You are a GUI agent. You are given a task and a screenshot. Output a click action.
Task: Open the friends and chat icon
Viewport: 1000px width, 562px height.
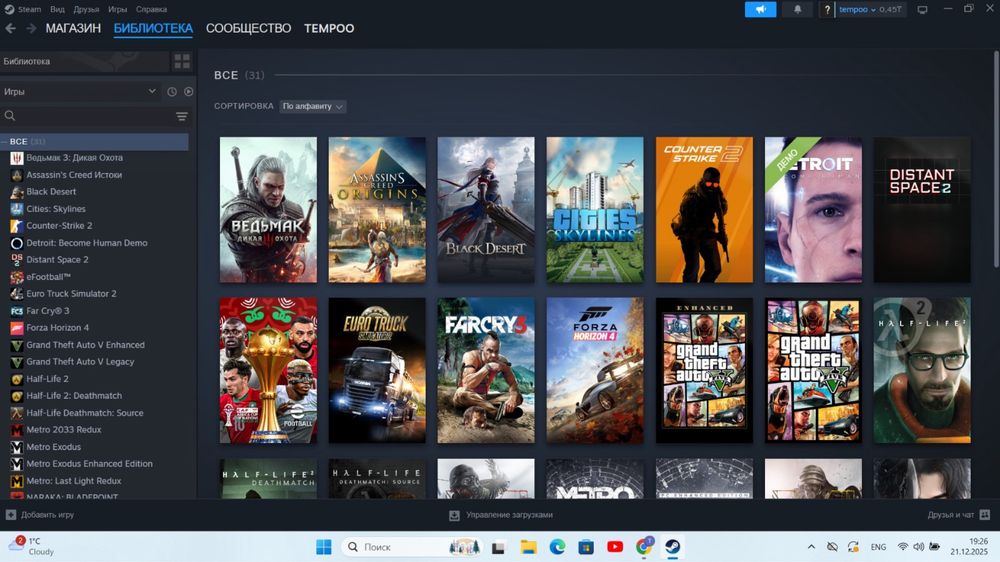tap(985, 515)
